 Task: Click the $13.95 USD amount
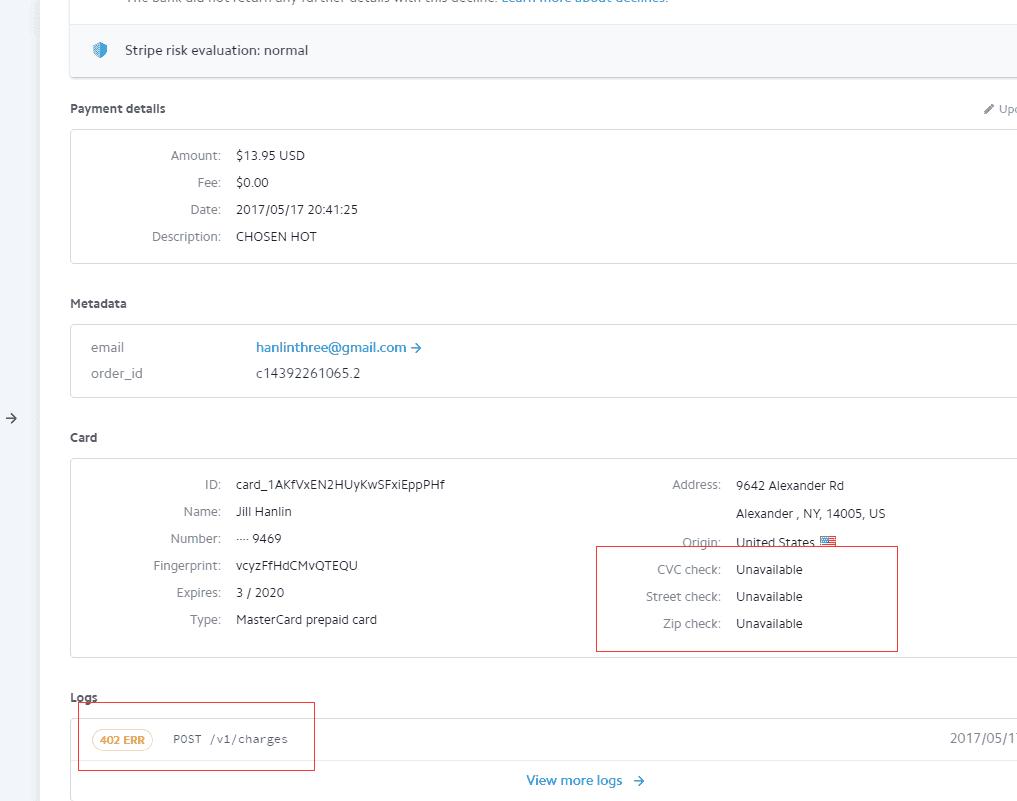tap(270, 156)
